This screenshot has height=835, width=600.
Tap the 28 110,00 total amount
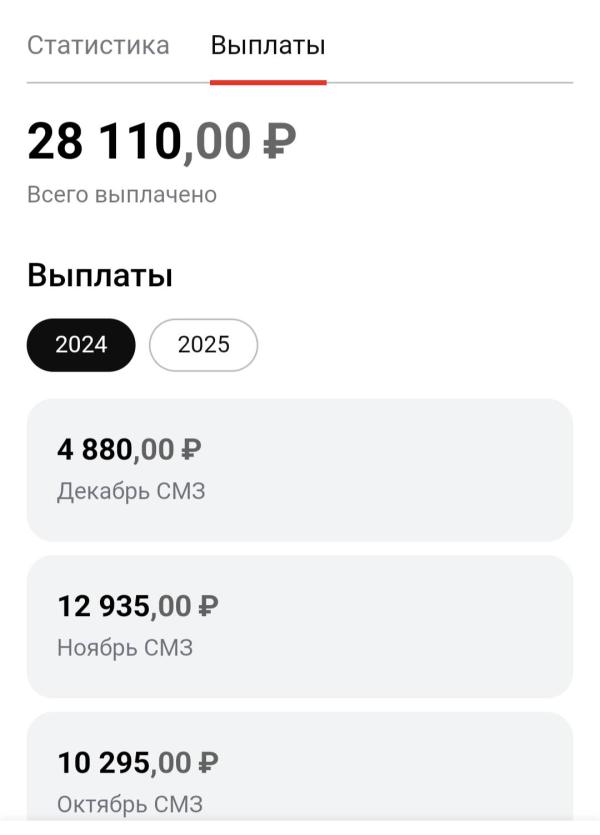161,141
